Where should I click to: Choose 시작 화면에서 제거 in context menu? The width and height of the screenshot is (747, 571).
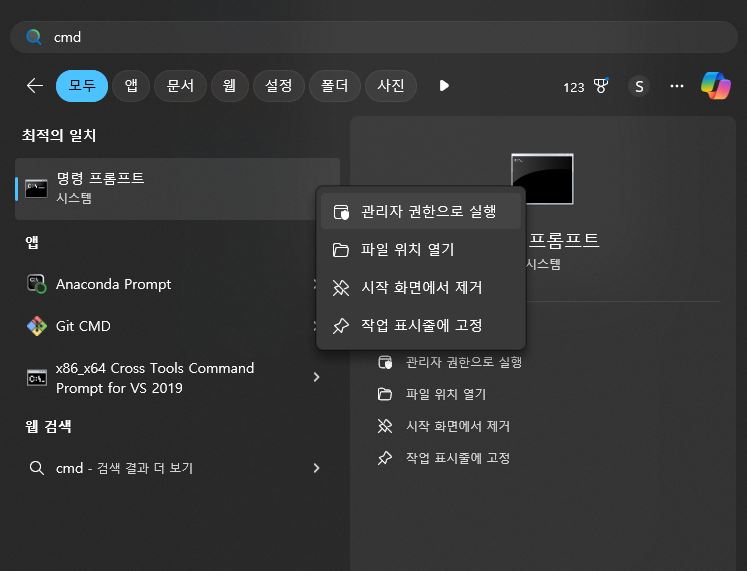pyautogui.click(x=421, y=287)
